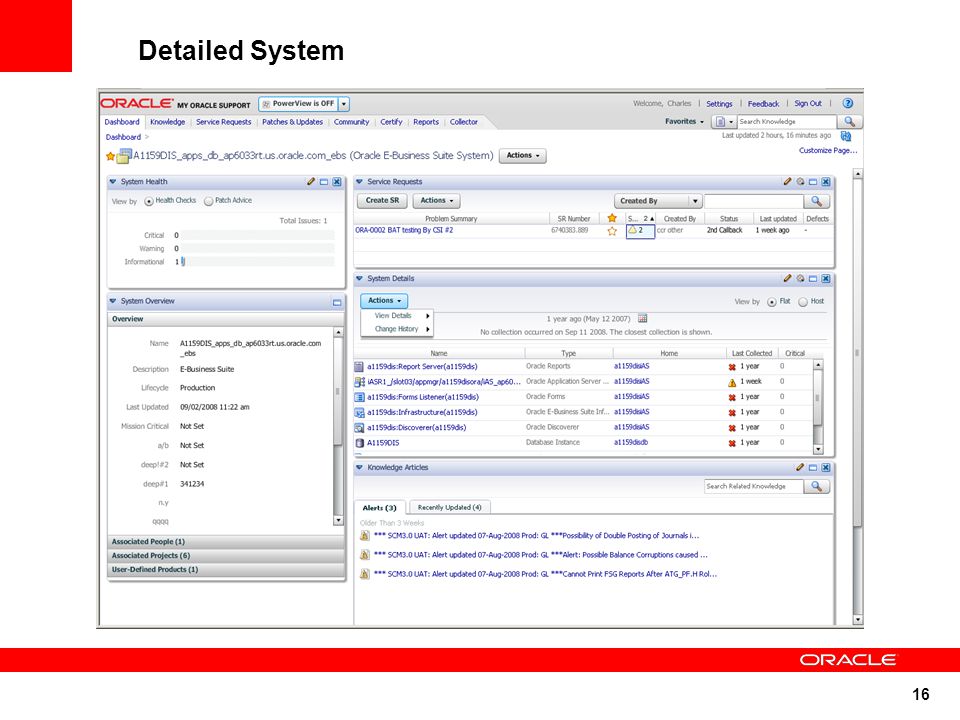960x720 pixels.
Task: Click the Critical issues bar
Action: pos(257,235)
